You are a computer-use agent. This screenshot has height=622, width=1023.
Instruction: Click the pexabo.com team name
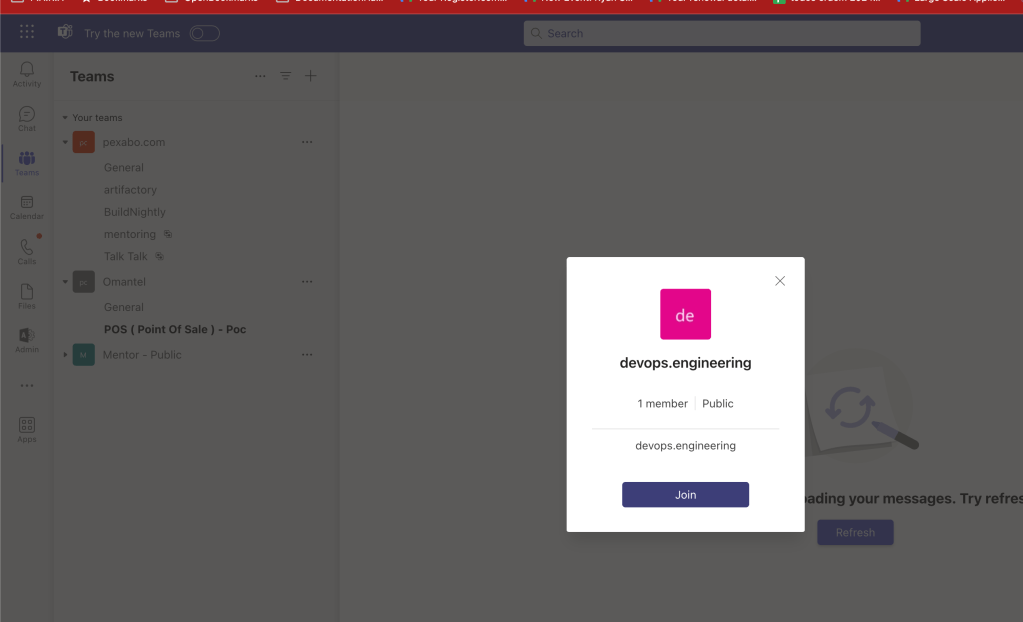point(134,142)
